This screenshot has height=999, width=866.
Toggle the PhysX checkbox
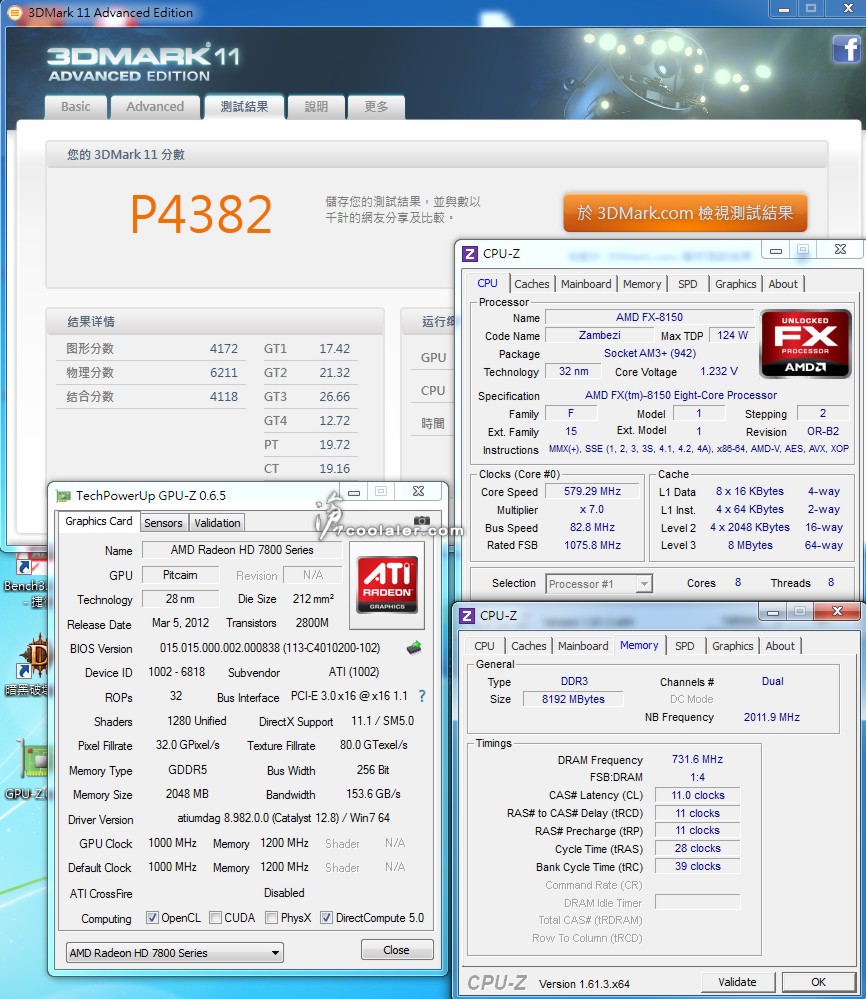tap(271, 917)
